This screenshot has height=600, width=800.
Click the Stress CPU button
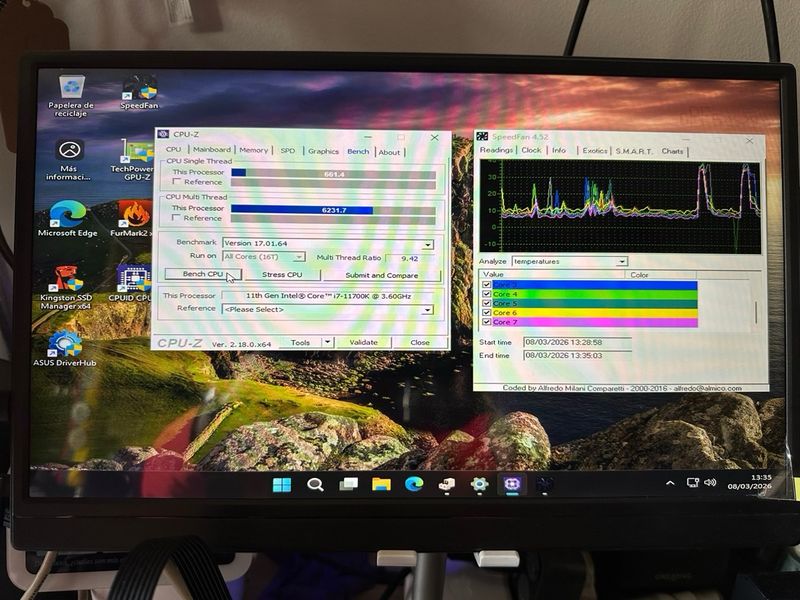click(x=282, y=275)
